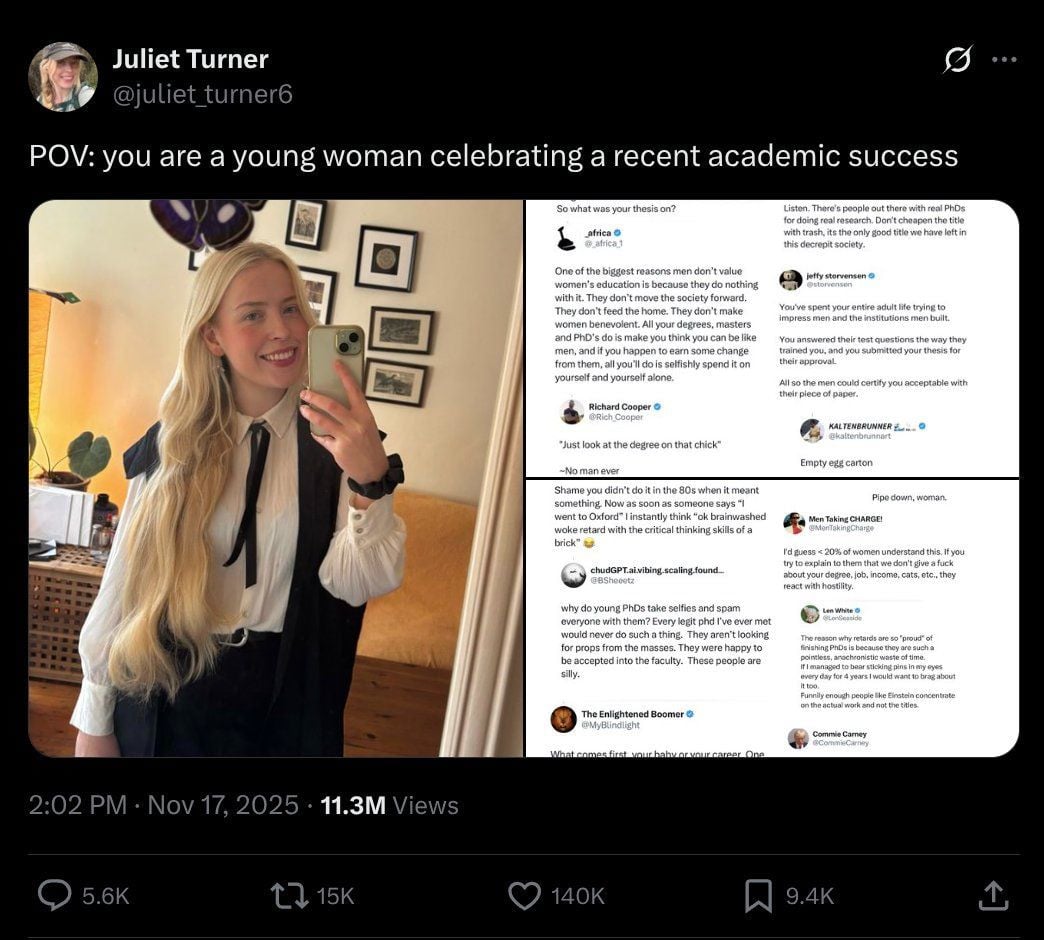The width and height of the screenshot is (1044, 940).
Task: Click the 2:02 PM Nov 17, 2025 timestamp
Action: (x=163, y=805)
